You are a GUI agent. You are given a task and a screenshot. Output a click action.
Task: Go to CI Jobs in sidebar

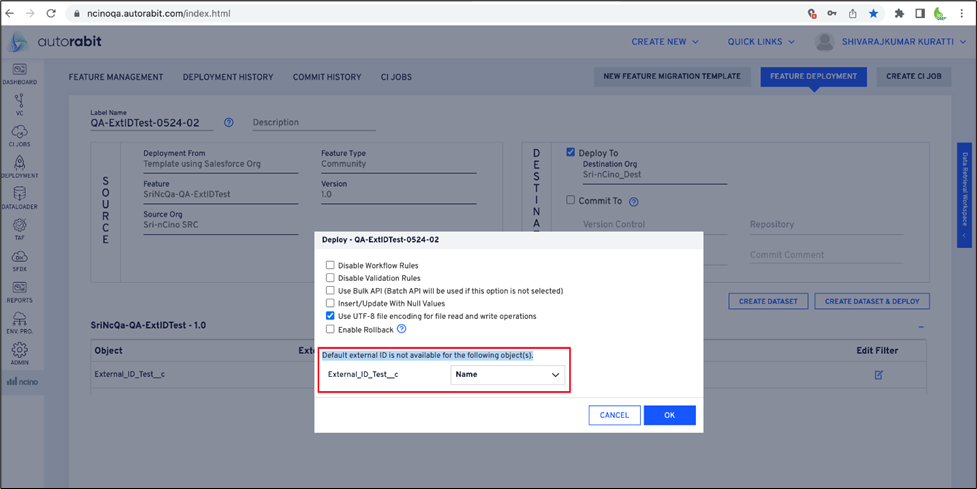pyautogui.click(x=19, y=133)
